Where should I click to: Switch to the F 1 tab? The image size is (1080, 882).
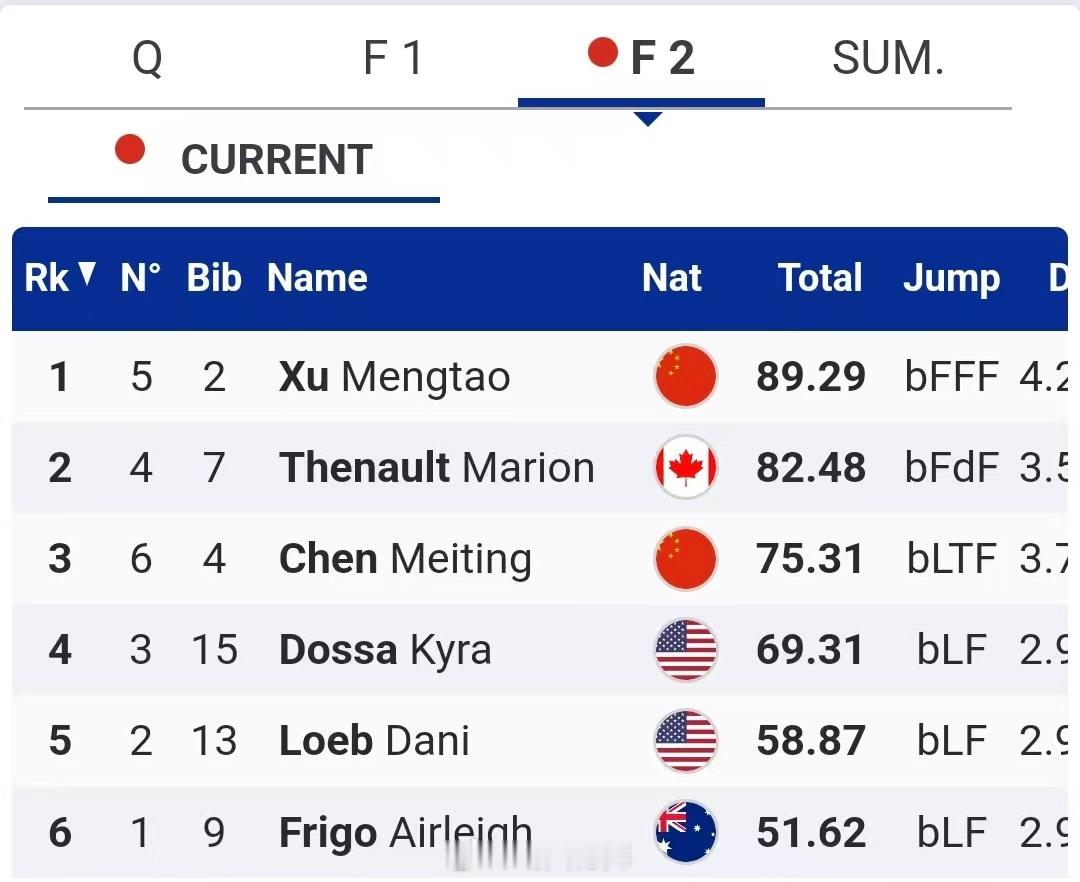(394, 57)
